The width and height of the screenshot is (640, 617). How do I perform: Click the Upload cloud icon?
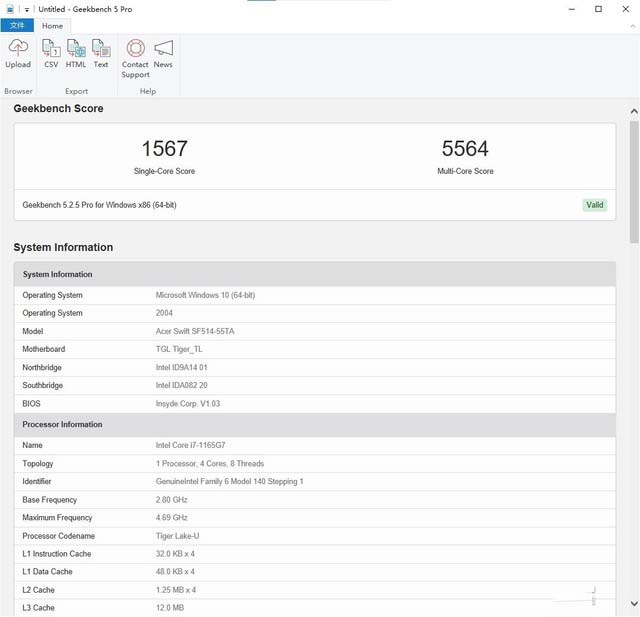(18, 48)
